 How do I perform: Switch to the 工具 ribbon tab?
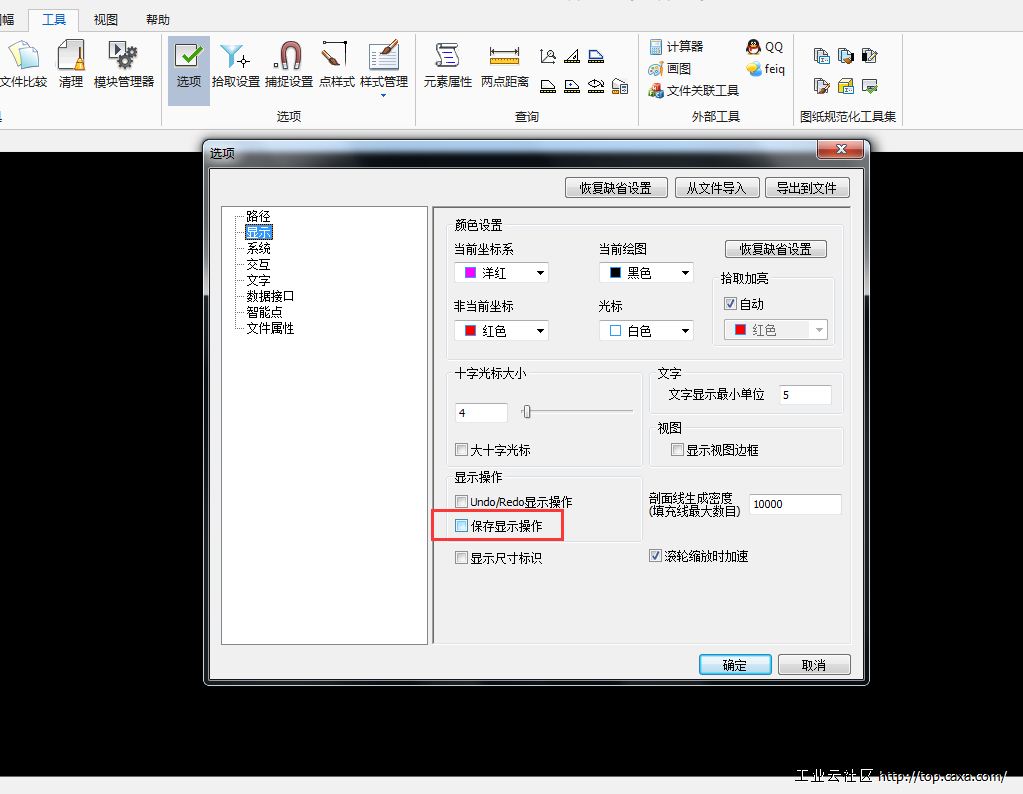(53, 20)
